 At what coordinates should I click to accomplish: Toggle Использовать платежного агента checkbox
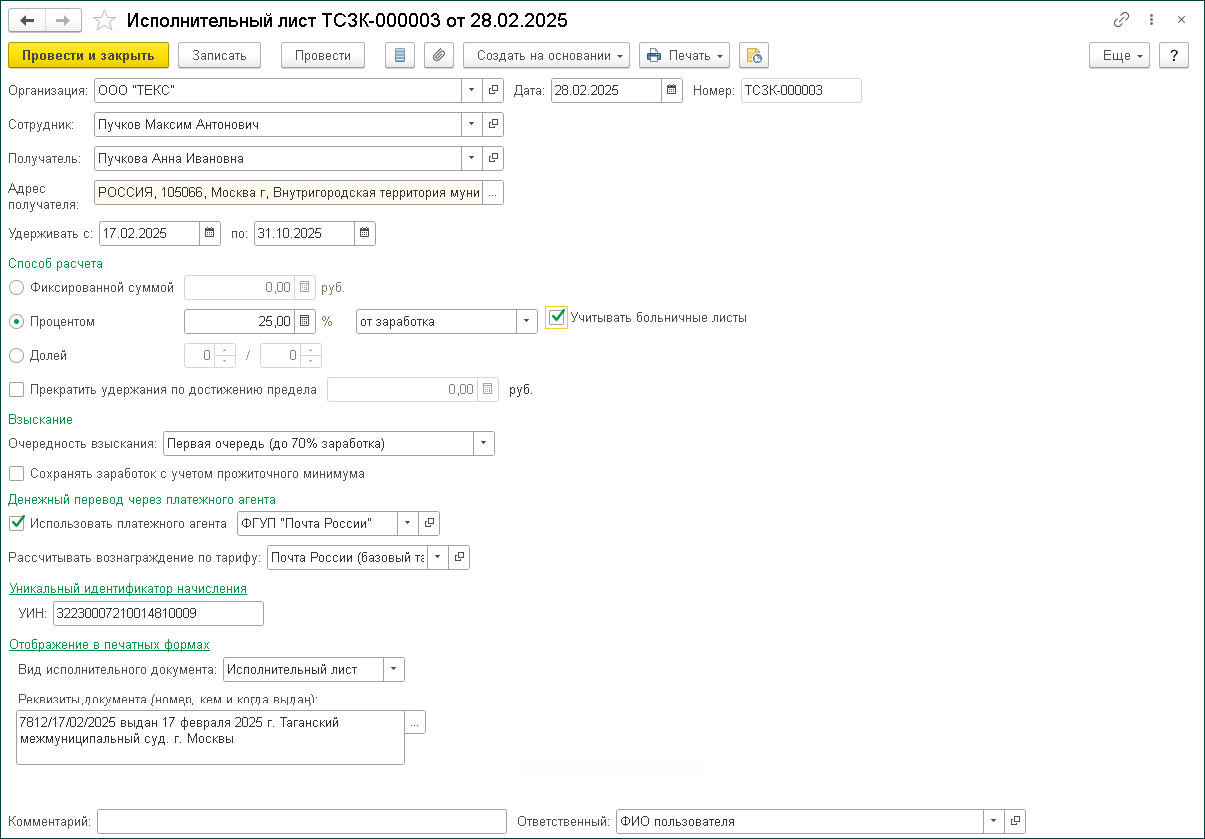tap(16, 522)
